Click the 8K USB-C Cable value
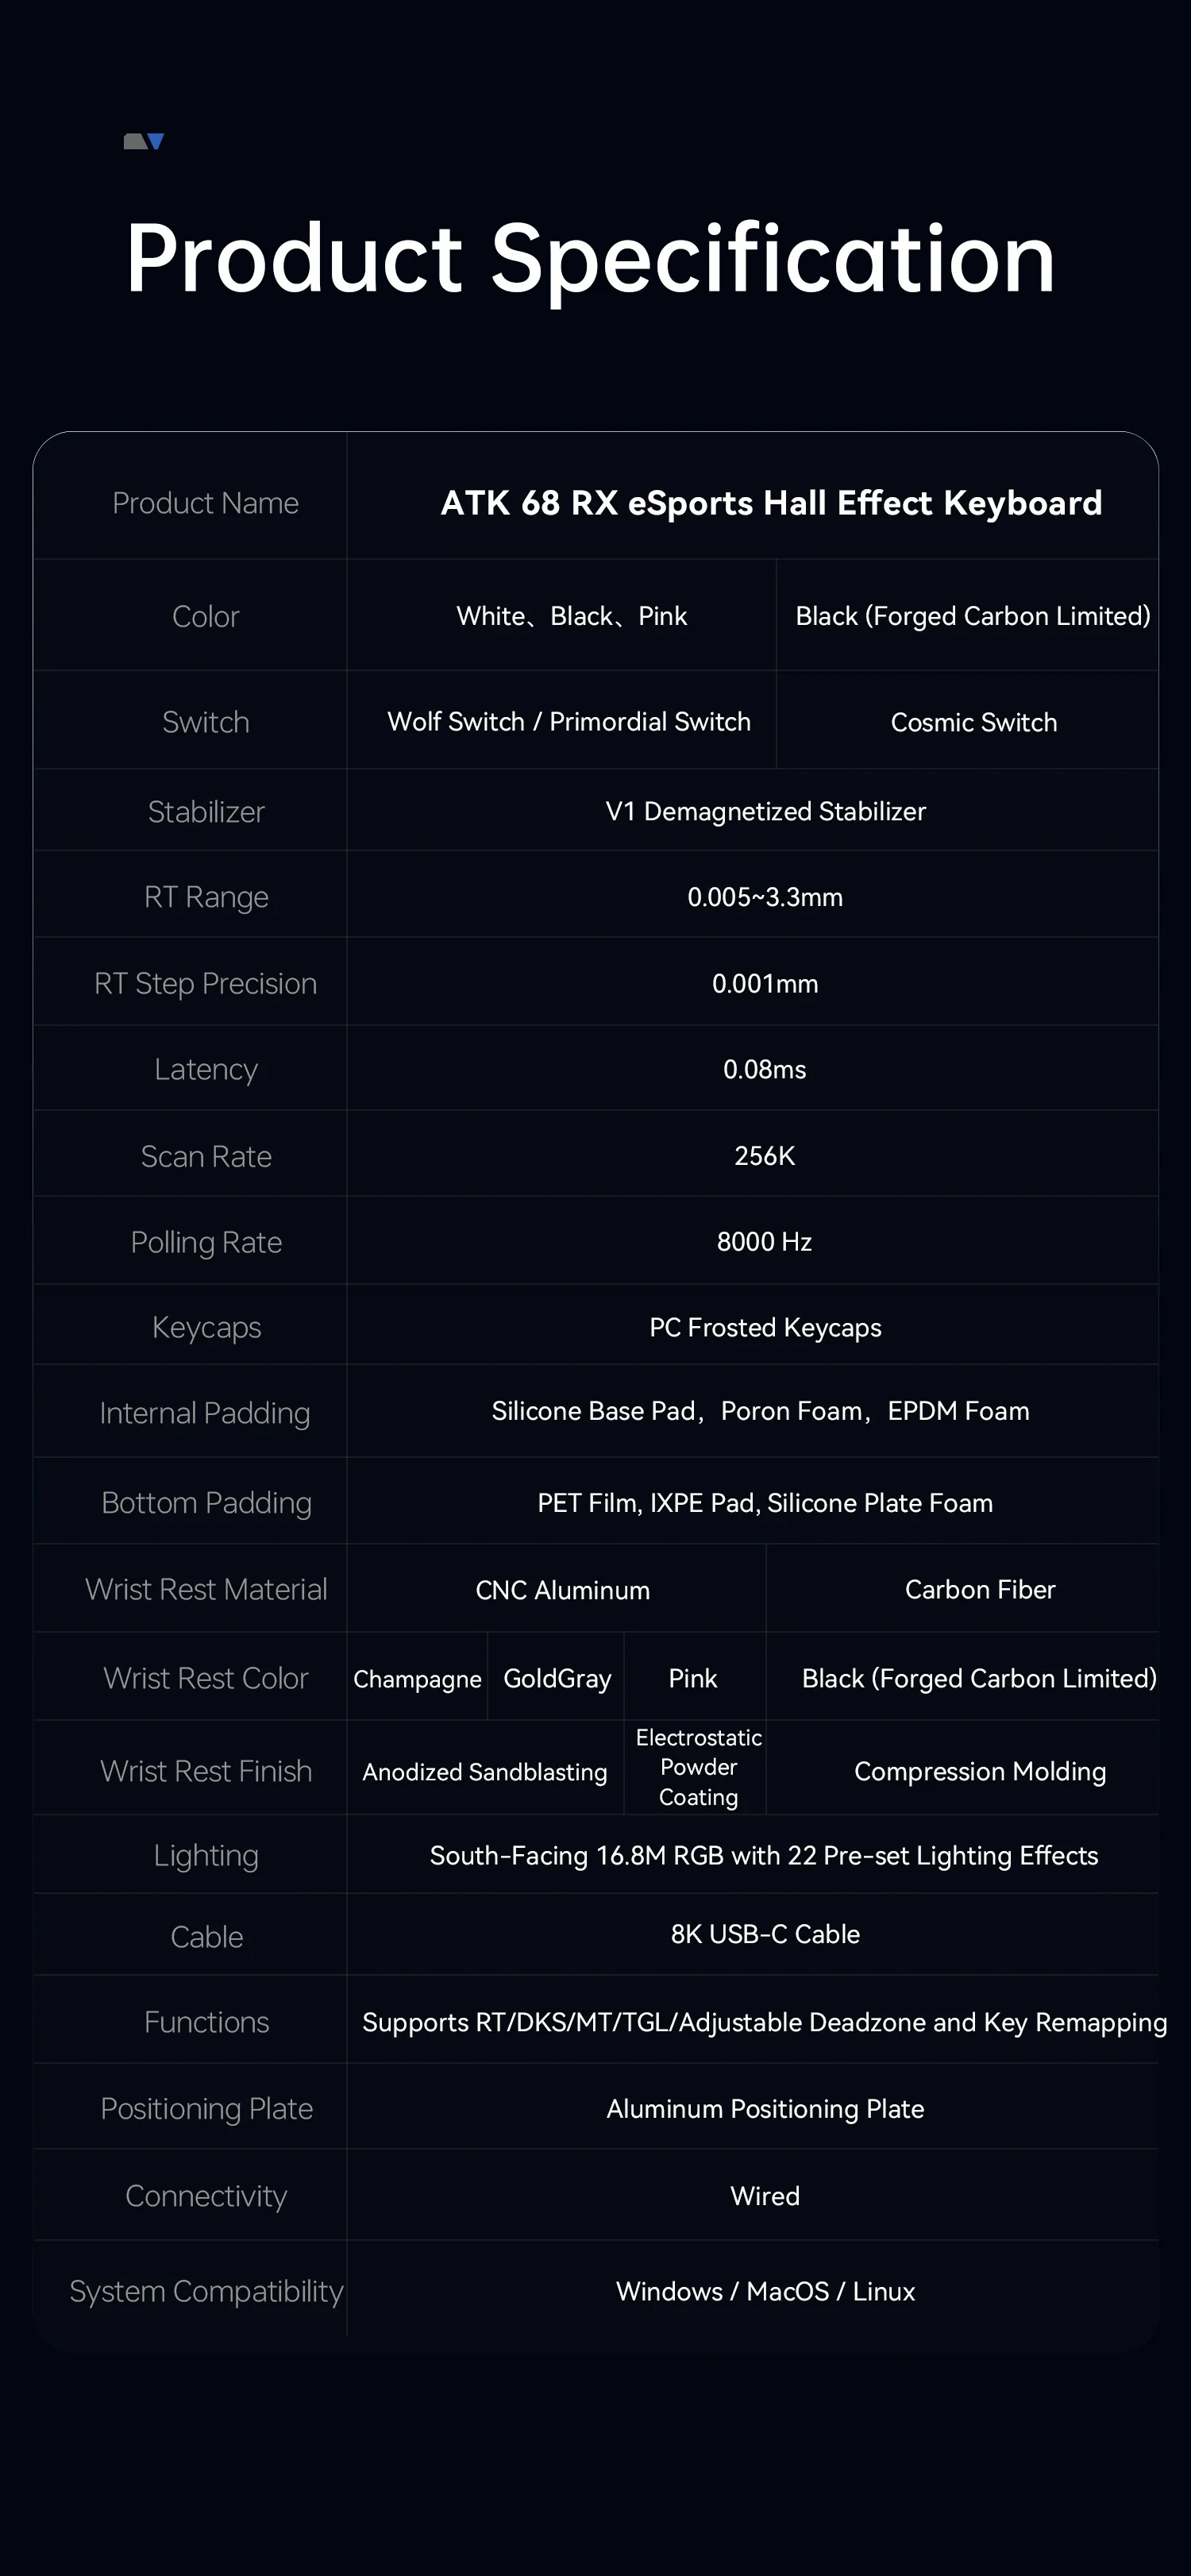 (x=765, y=1934)
